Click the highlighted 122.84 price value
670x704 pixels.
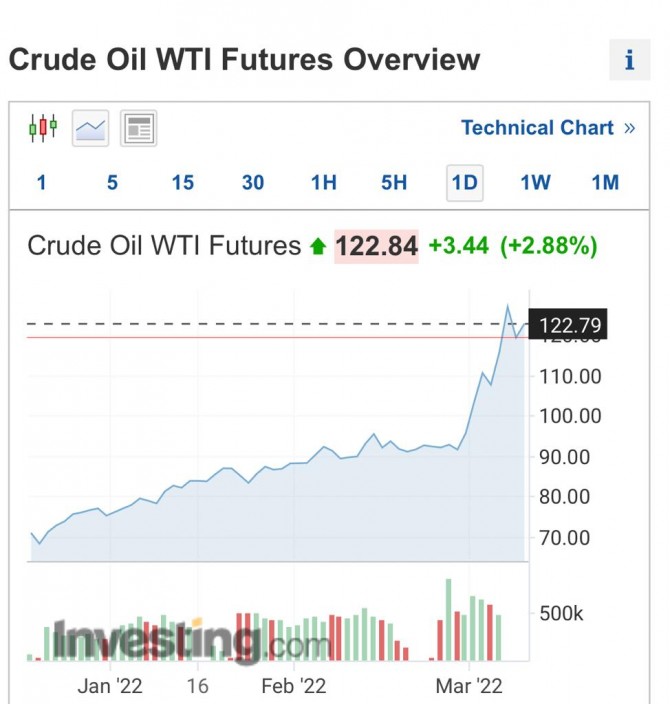(x=376, y=246)
